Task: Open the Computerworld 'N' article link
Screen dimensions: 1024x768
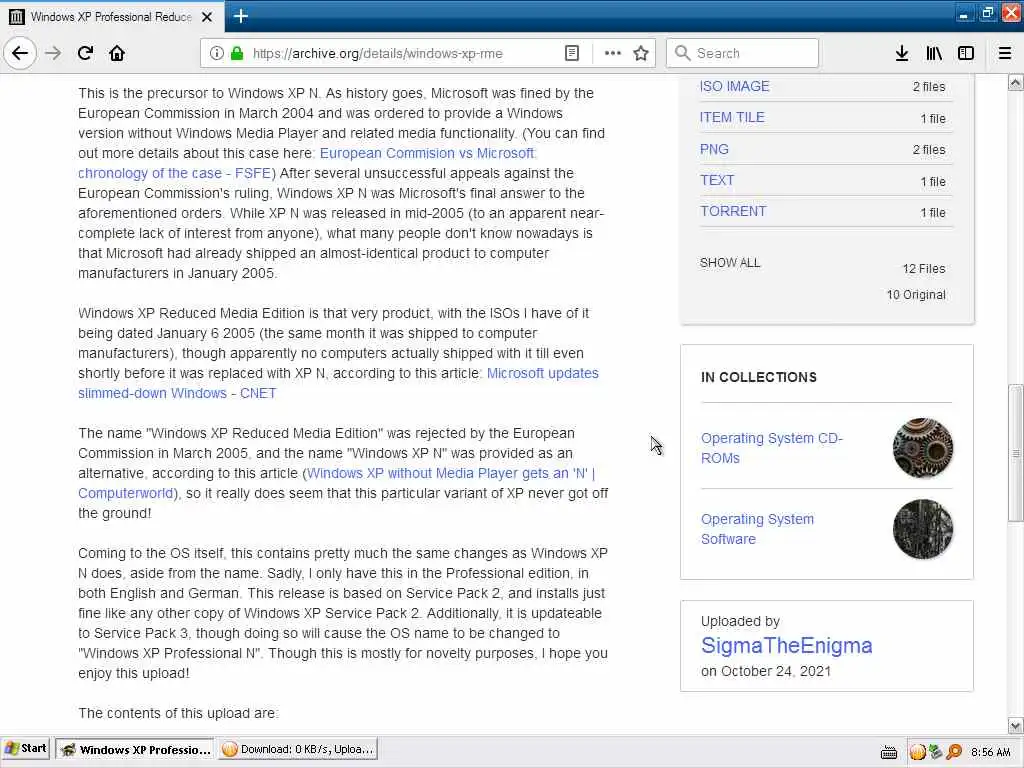Action: pos(336,483)
